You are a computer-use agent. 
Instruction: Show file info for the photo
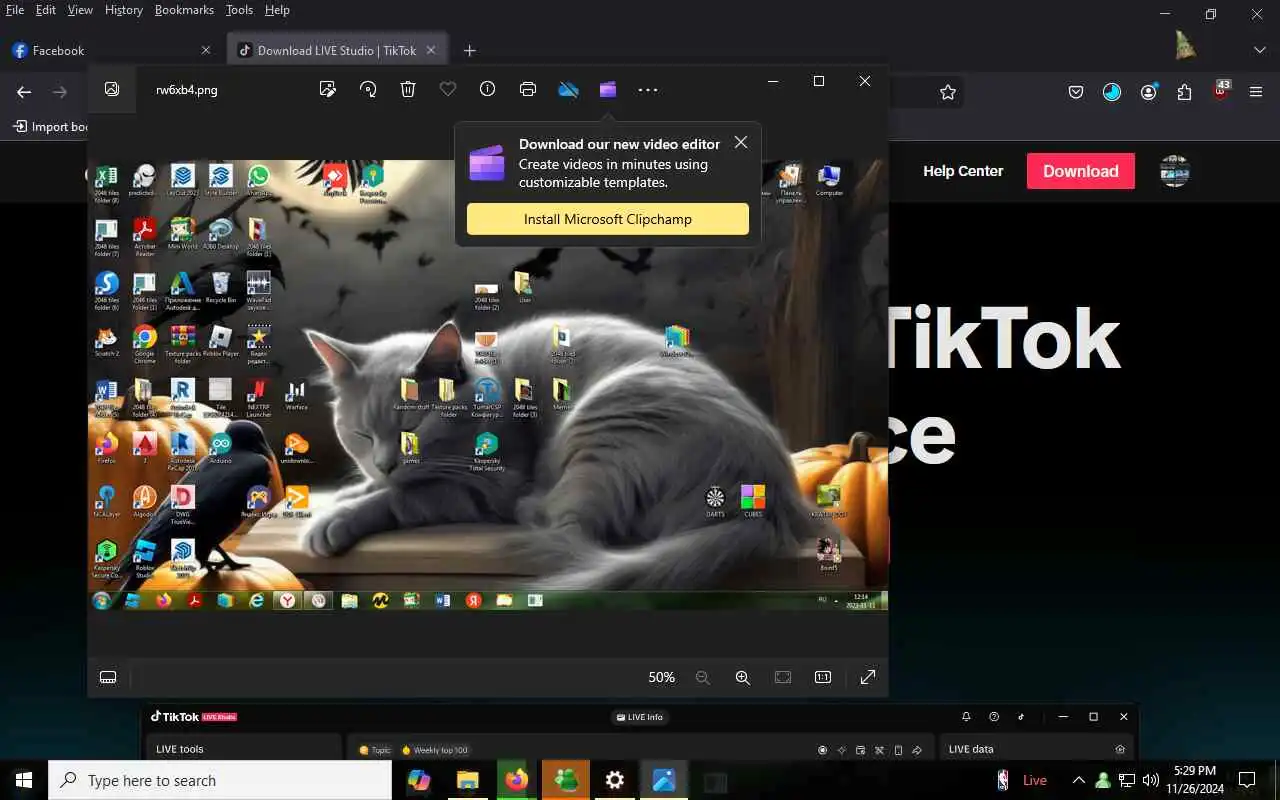(487, 89)
